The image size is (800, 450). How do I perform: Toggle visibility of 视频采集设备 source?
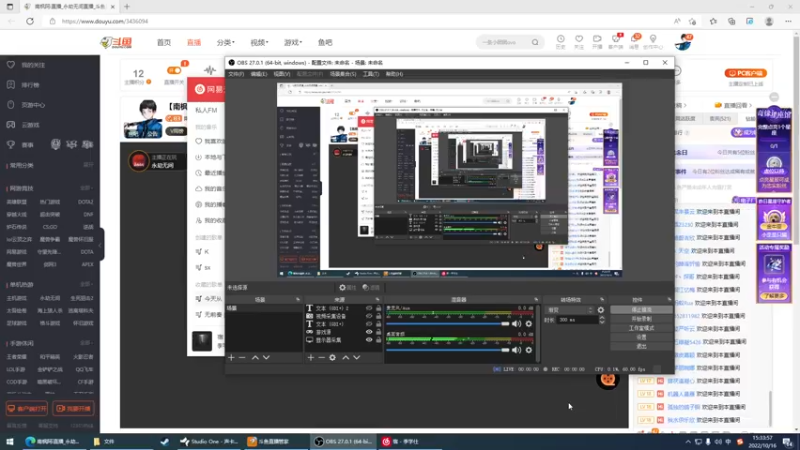coord(369,316)
